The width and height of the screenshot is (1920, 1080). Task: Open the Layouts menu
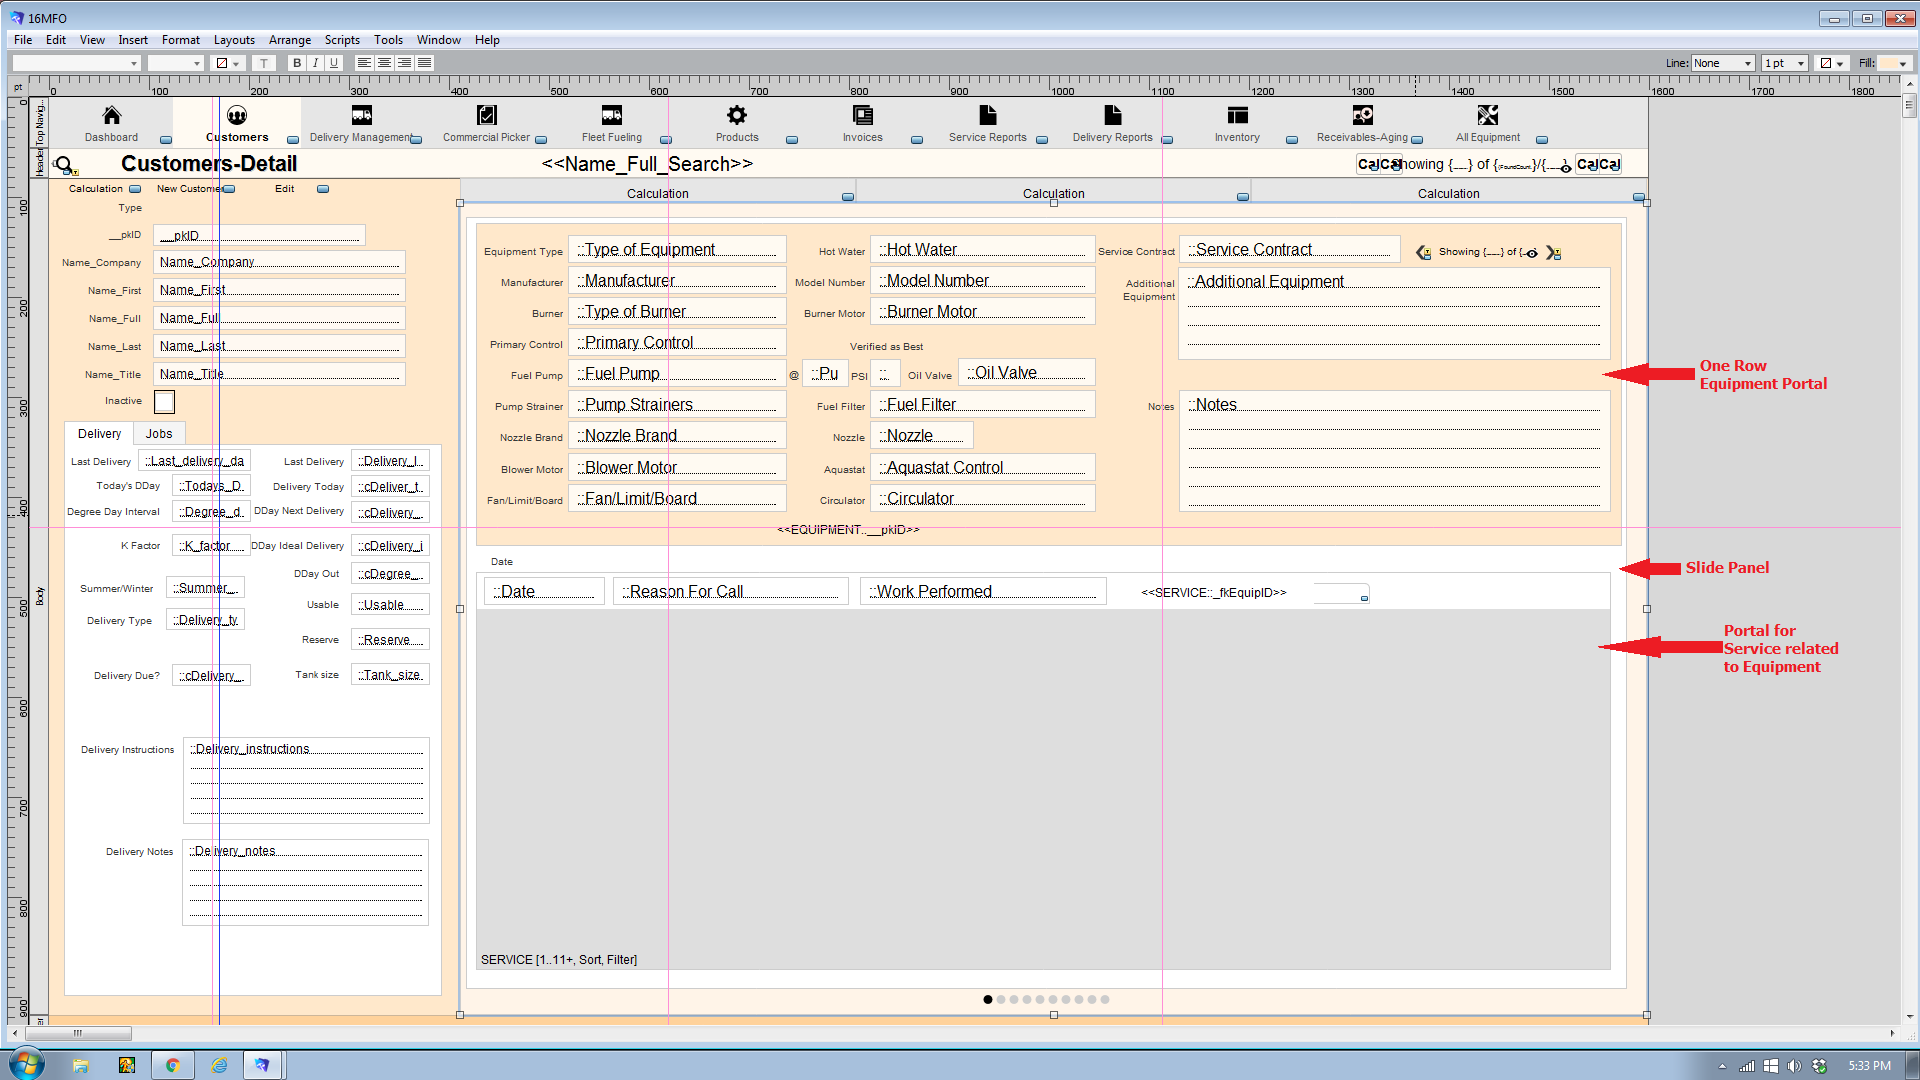(234, 40)
